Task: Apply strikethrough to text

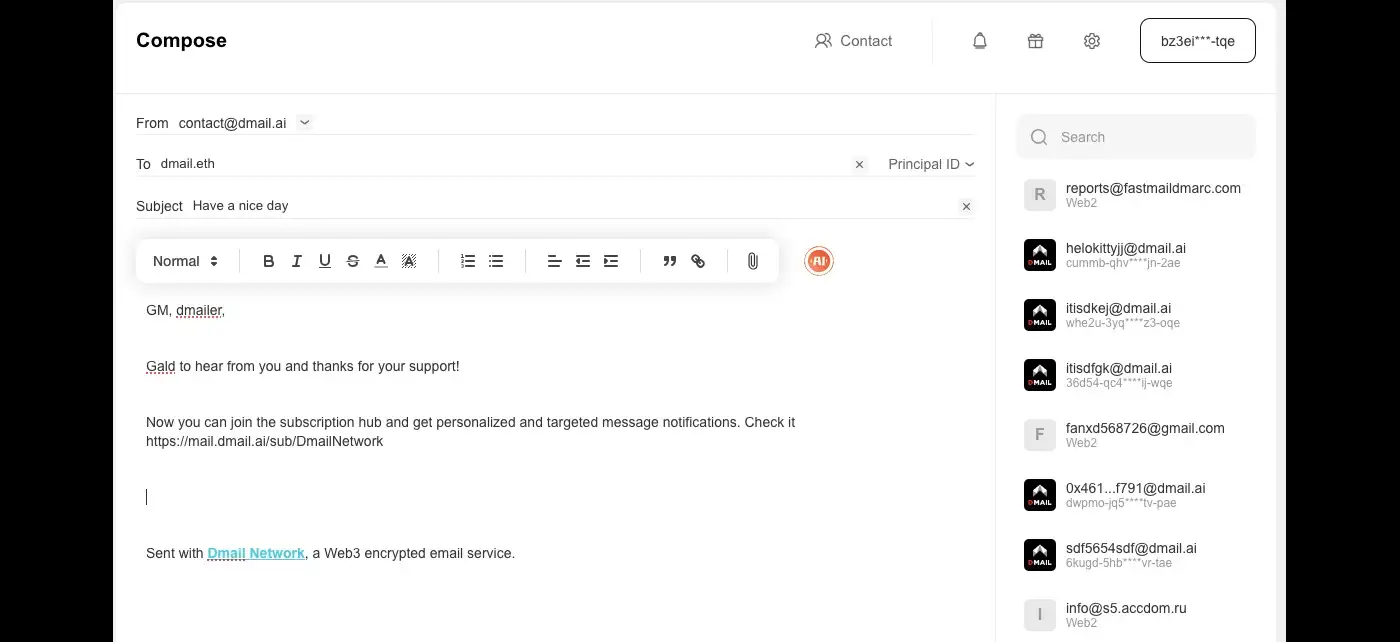Action: 352,261
